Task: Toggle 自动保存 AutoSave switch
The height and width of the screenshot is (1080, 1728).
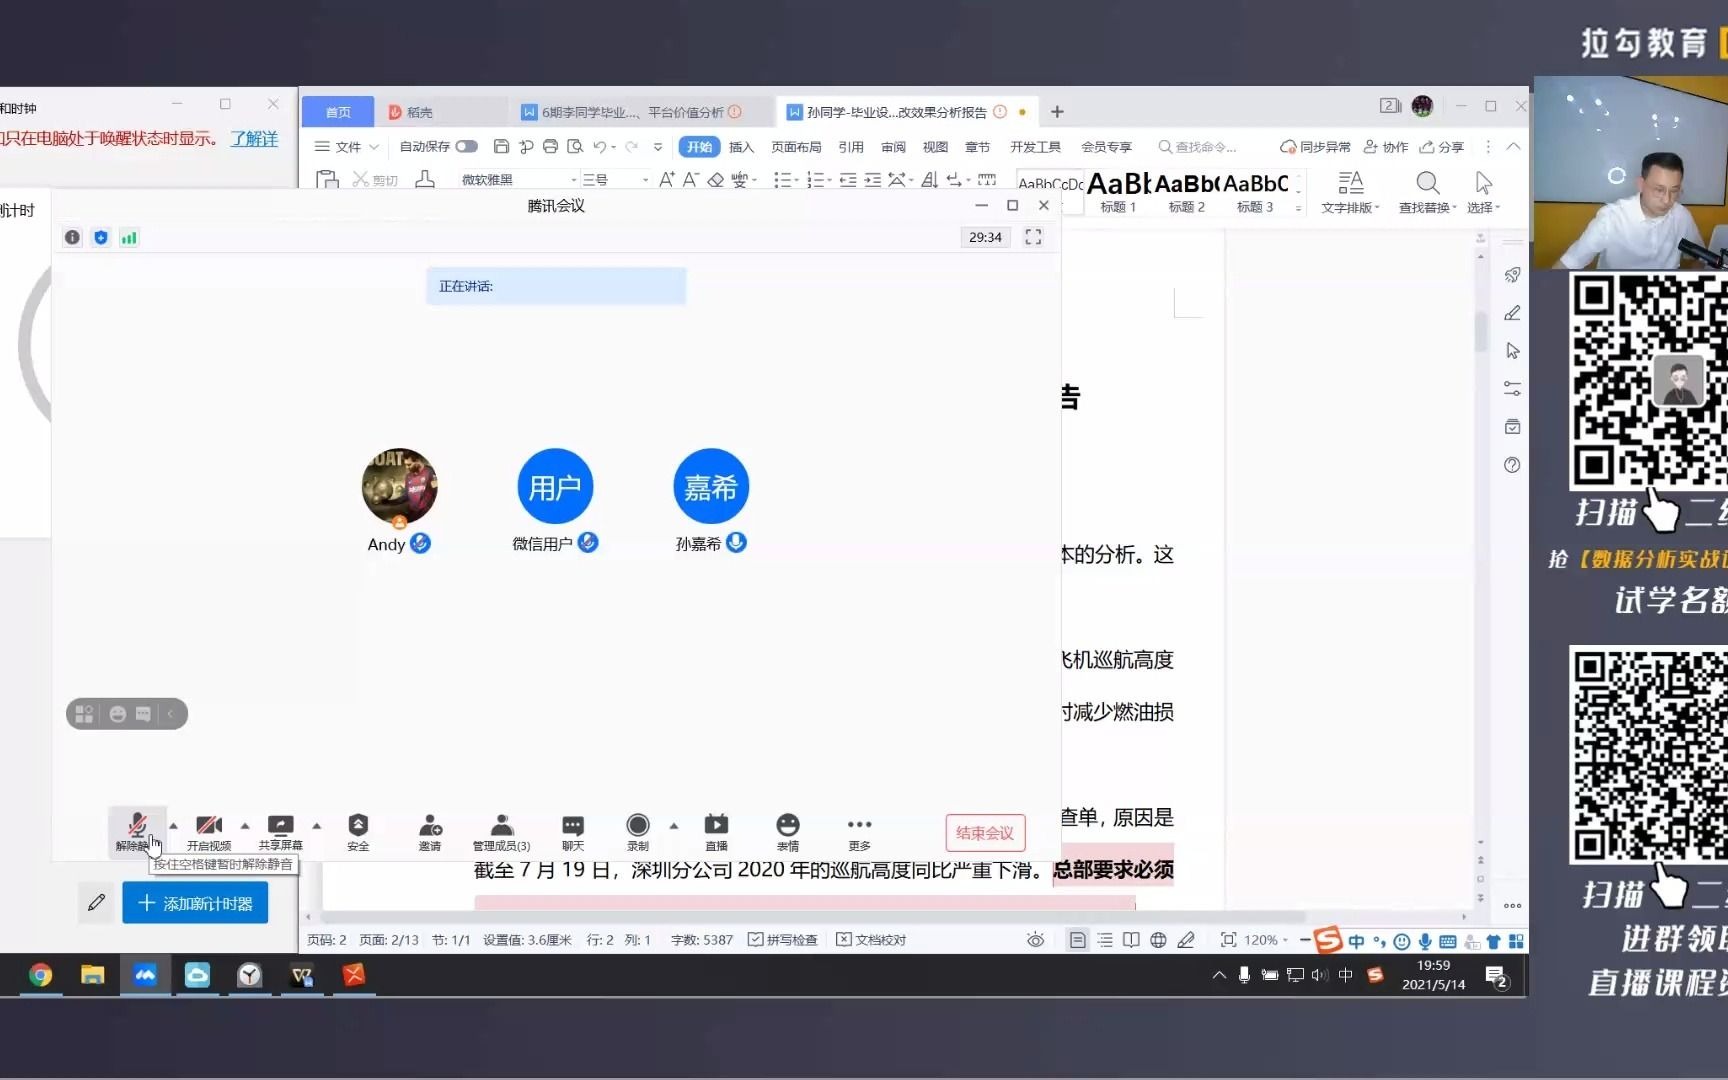Action: [x=465, y=146]
